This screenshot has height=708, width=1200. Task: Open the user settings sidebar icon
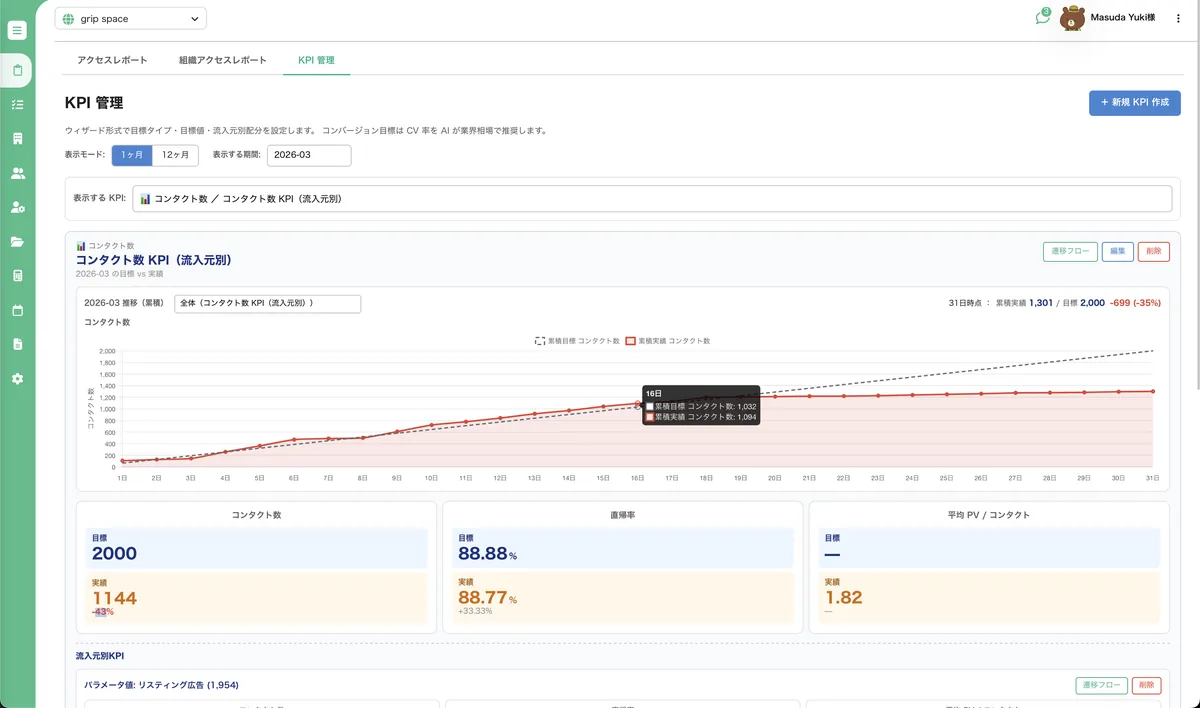point(17,207)
